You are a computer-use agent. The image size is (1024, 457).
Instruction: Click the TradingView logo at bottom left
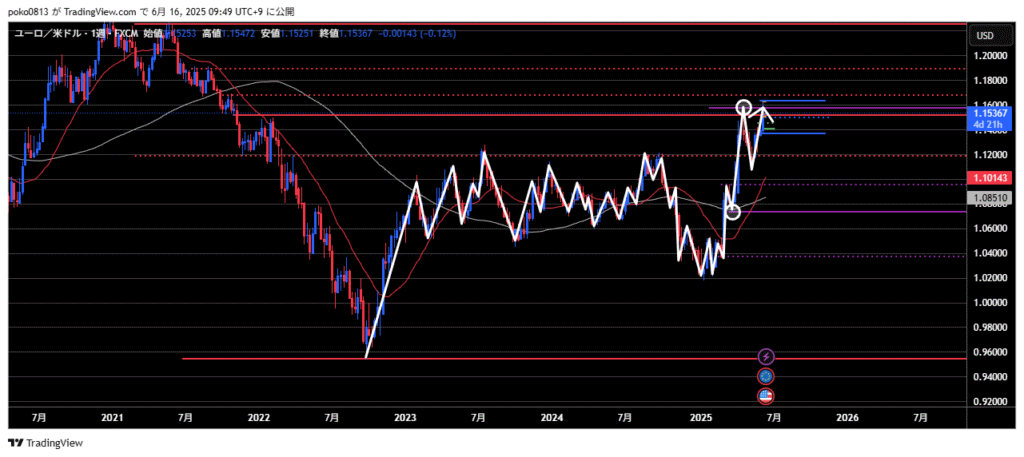[x=46, y=443]
